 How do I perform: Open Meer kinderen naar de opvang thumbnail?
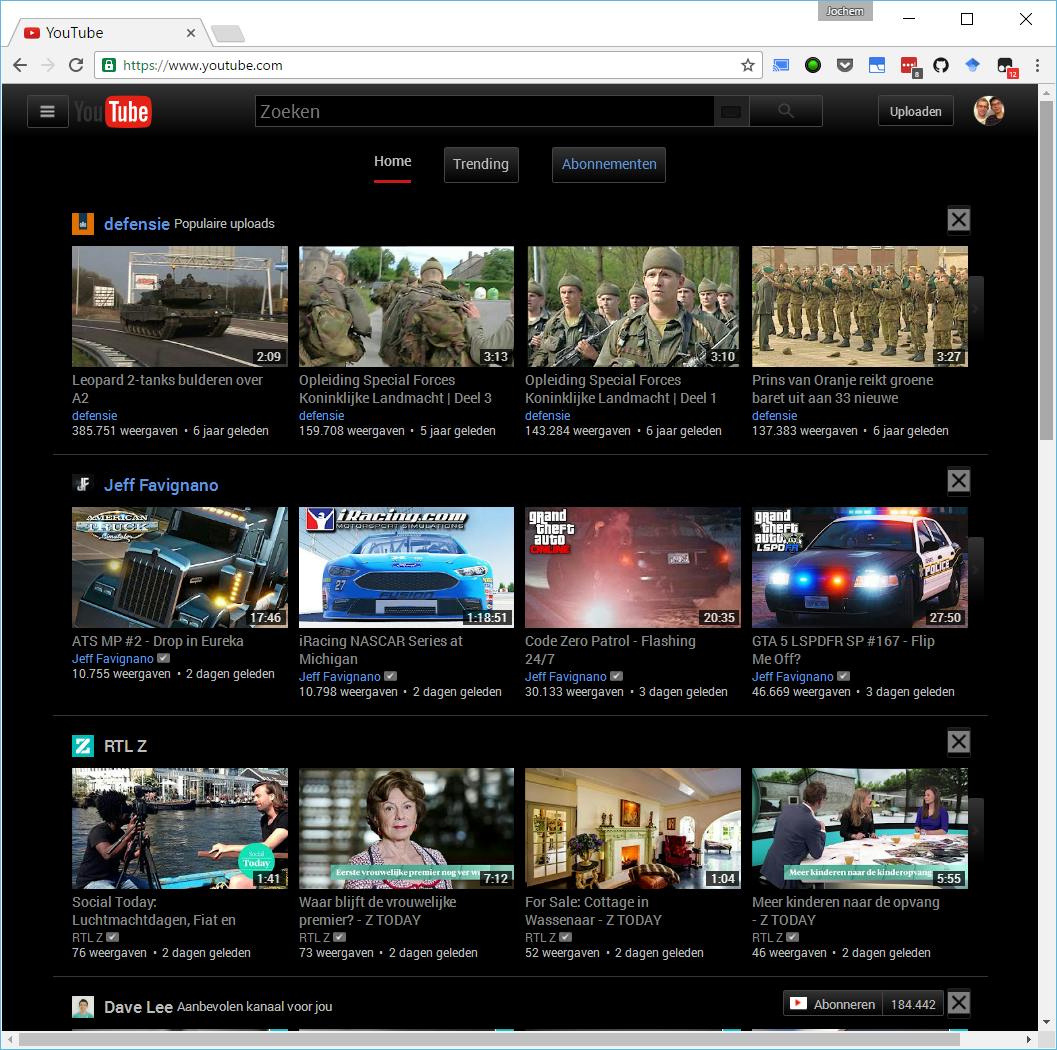point(859,828)
